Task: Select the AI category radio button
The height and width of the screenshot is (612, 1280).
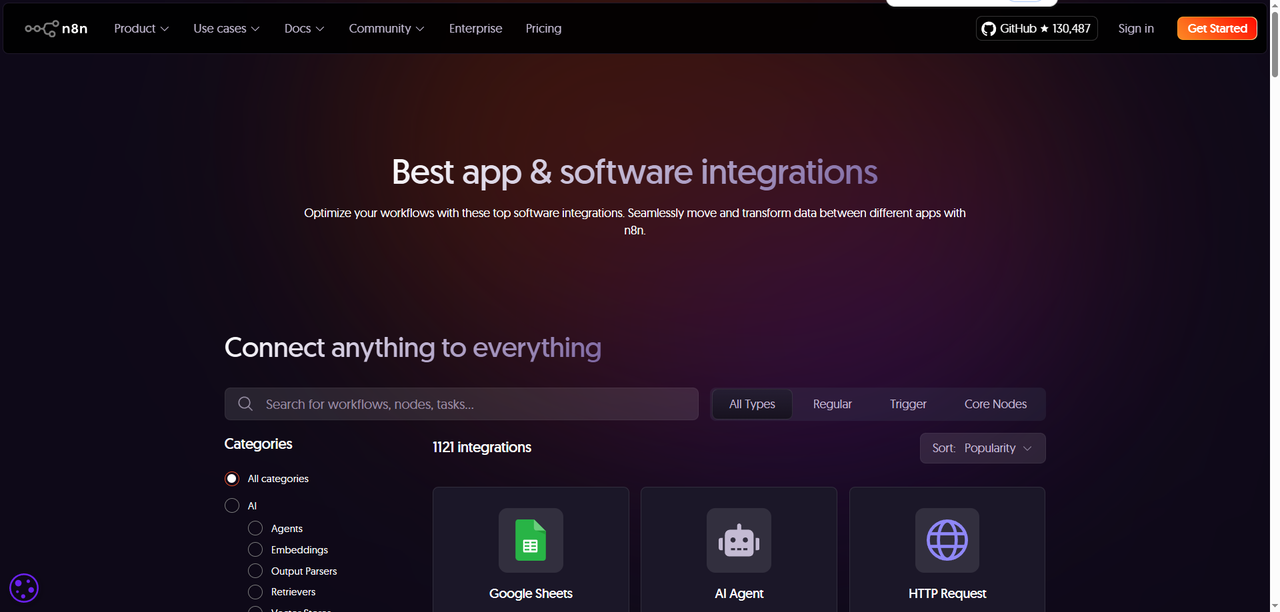Action: (232, 506)
